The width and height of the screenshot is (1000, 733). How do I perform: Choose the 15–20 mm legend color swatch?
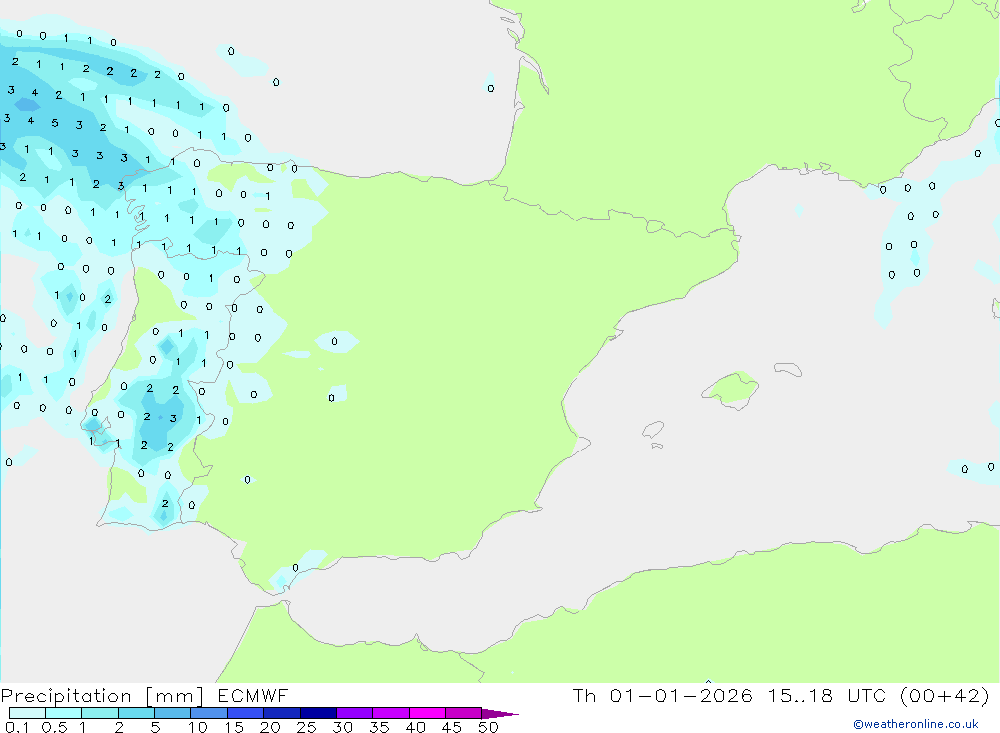tap(246, 713)
